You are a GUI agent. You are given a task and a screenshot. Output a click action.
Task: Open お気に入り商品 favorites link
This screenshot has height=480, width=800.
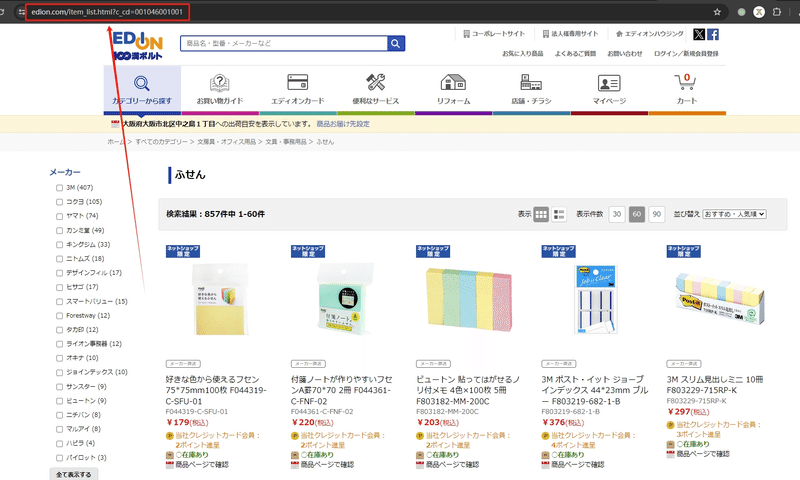(522, 54)
